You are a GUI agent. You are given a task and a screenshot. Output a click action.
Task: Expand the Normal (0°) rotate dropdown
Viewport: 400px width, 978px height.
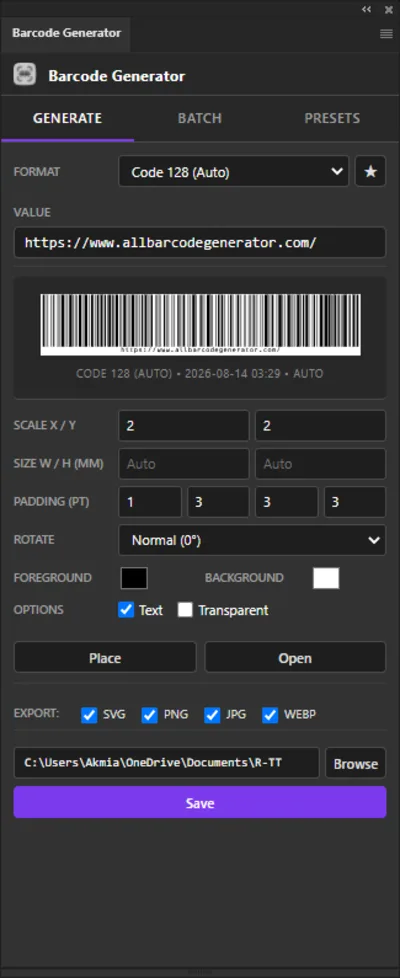[x=252, y=540]
